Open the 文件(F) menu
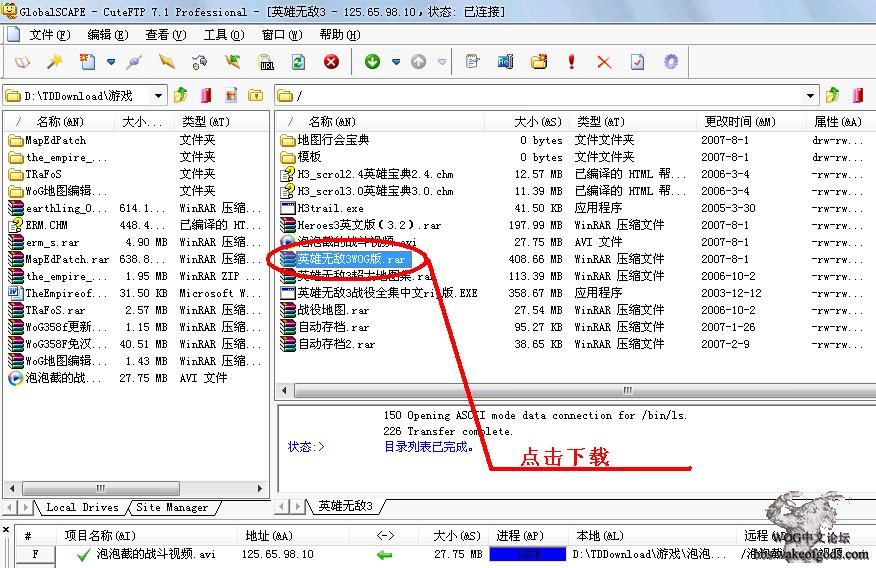 (x=50, y=35)
